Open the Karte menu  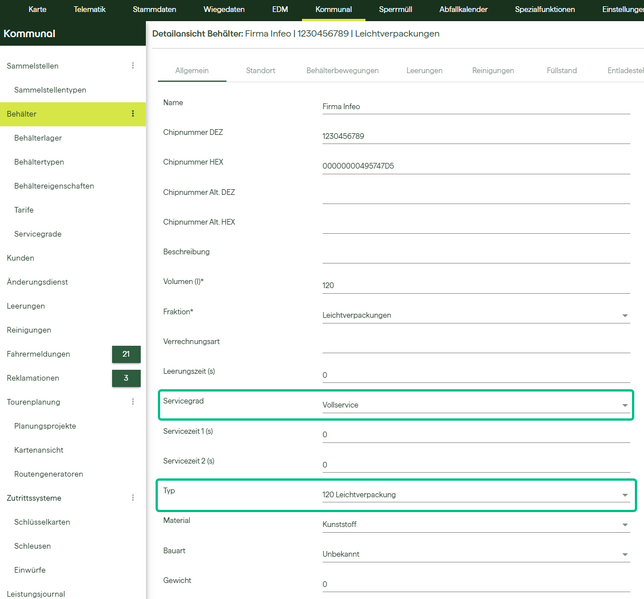pos(37,9)
